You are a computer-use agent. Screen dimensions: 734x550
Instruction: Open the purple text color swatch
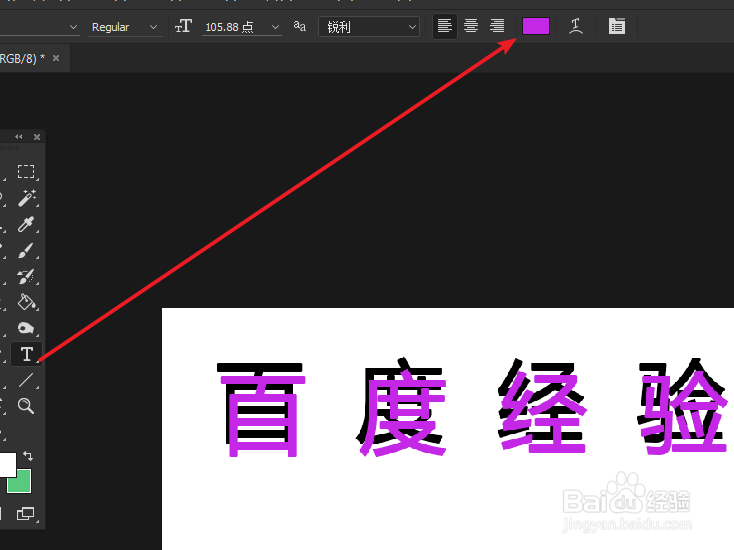536,26
